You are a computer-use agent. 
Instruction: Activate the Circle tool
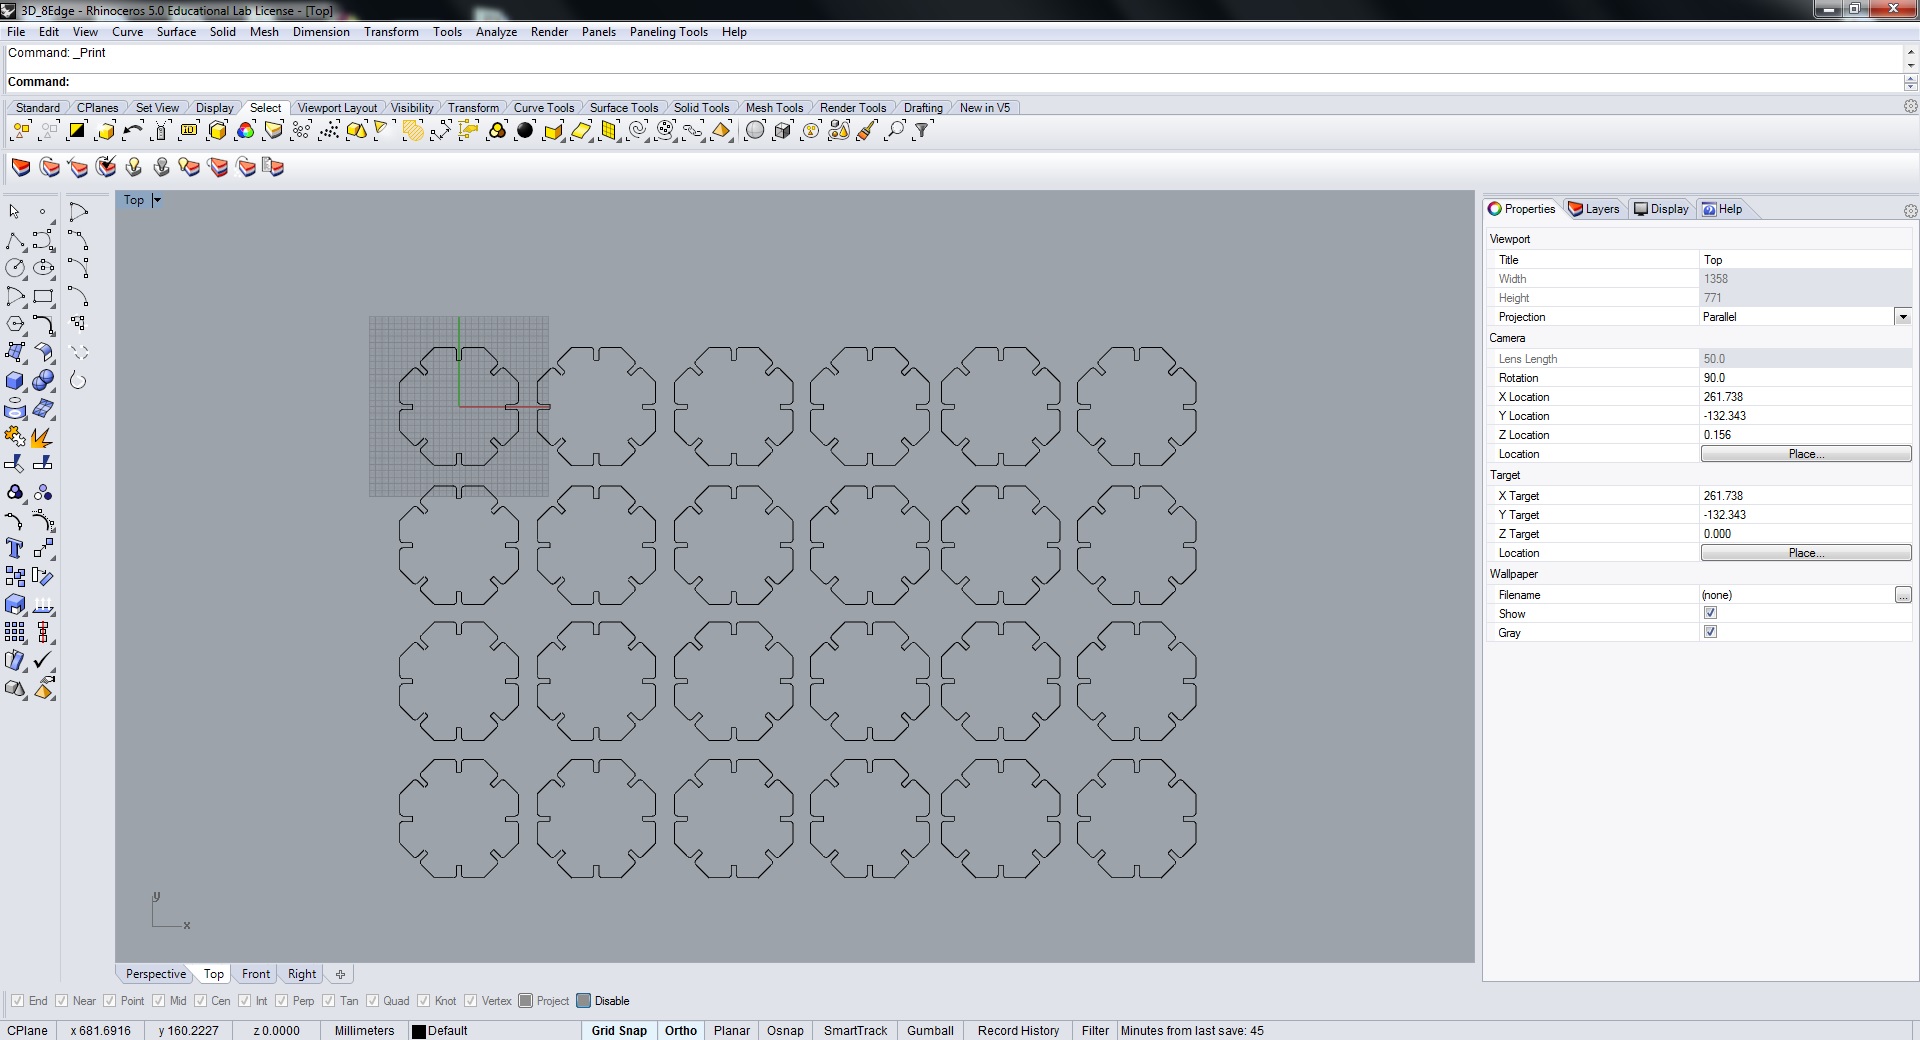(15, 268)
